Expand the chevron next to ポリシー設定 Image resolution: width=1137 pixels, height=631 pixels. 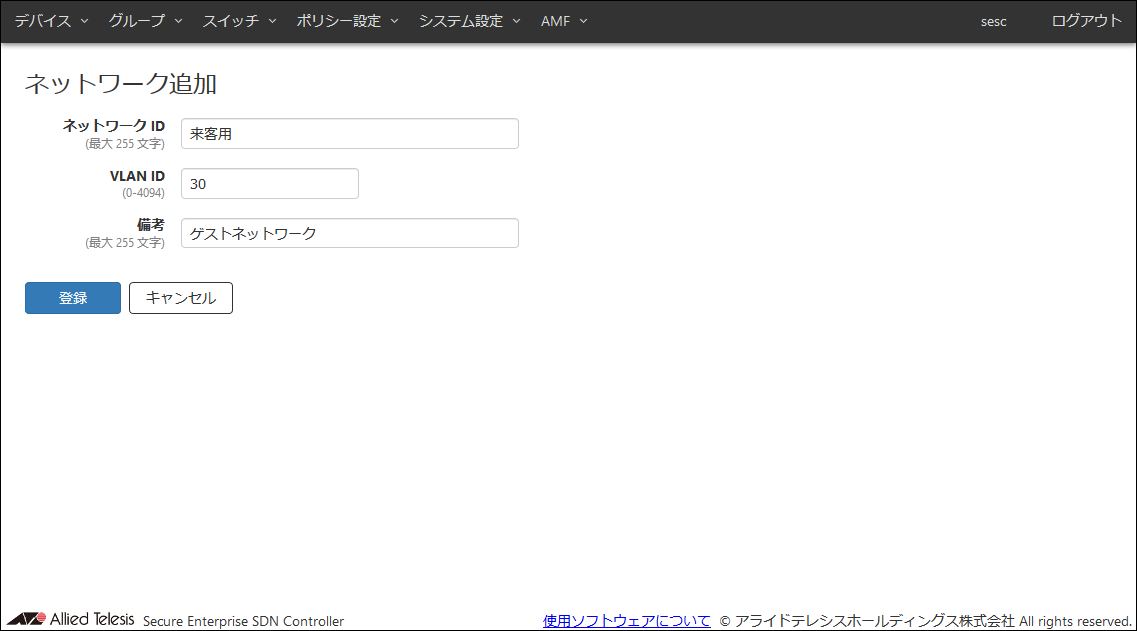tap(394, 21)
